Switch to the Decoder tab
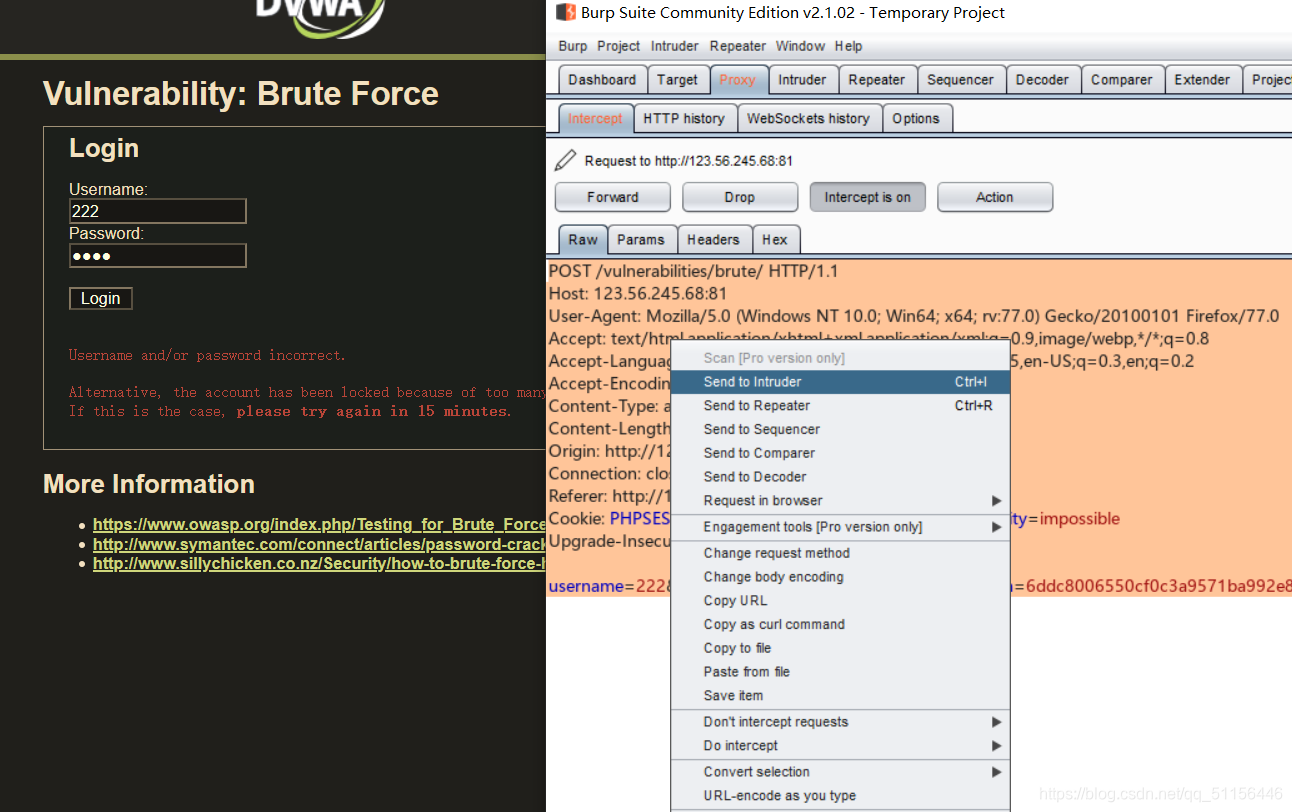The width and height of the screenshot is (1292, 812). [x=1042, y=80]
